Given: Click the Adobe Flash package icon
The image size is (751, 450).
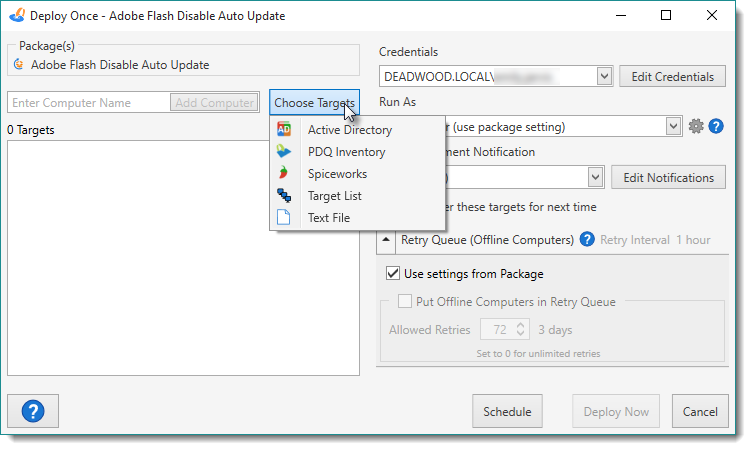Looking at the screenshot, I should pos(19,64).
